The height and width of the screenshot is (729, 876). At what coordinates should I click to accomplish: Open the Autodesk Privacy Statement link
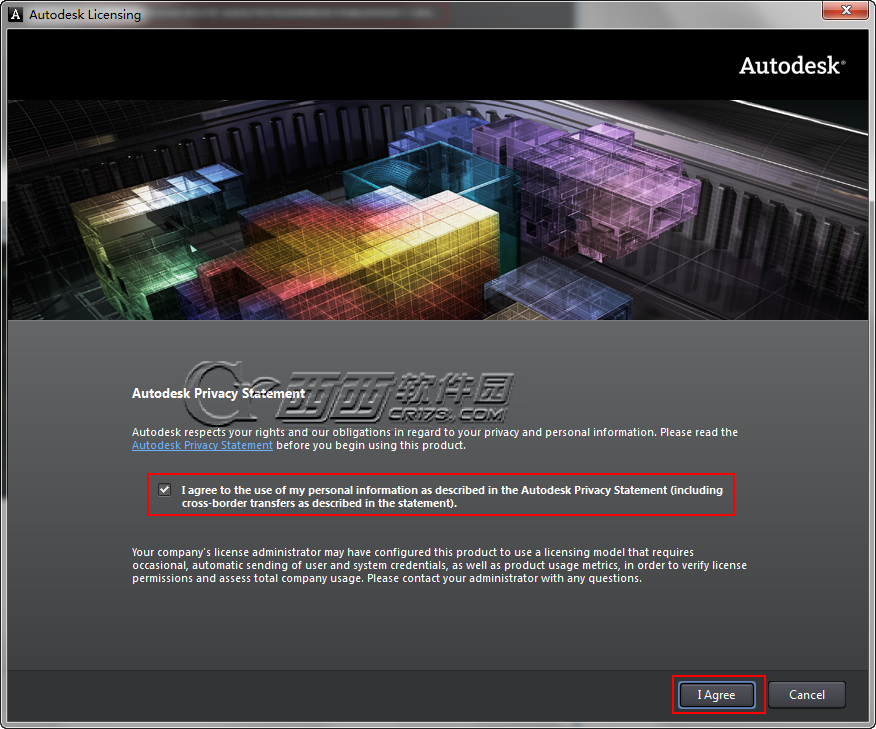[202, 445]
